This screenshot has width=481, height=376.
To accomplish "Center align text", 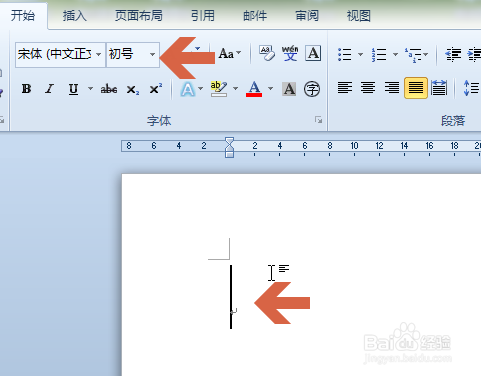I will 368,88.
